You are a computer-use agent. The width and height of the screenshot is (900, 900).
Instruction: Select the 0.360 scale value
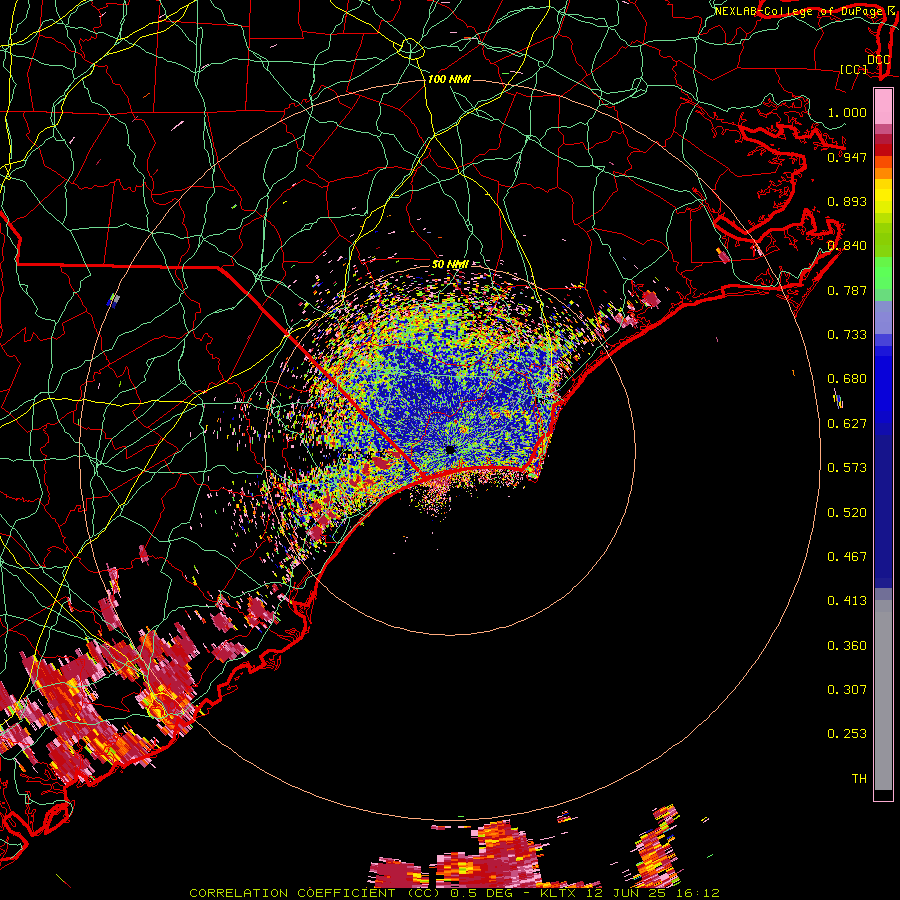coord(847,646)
